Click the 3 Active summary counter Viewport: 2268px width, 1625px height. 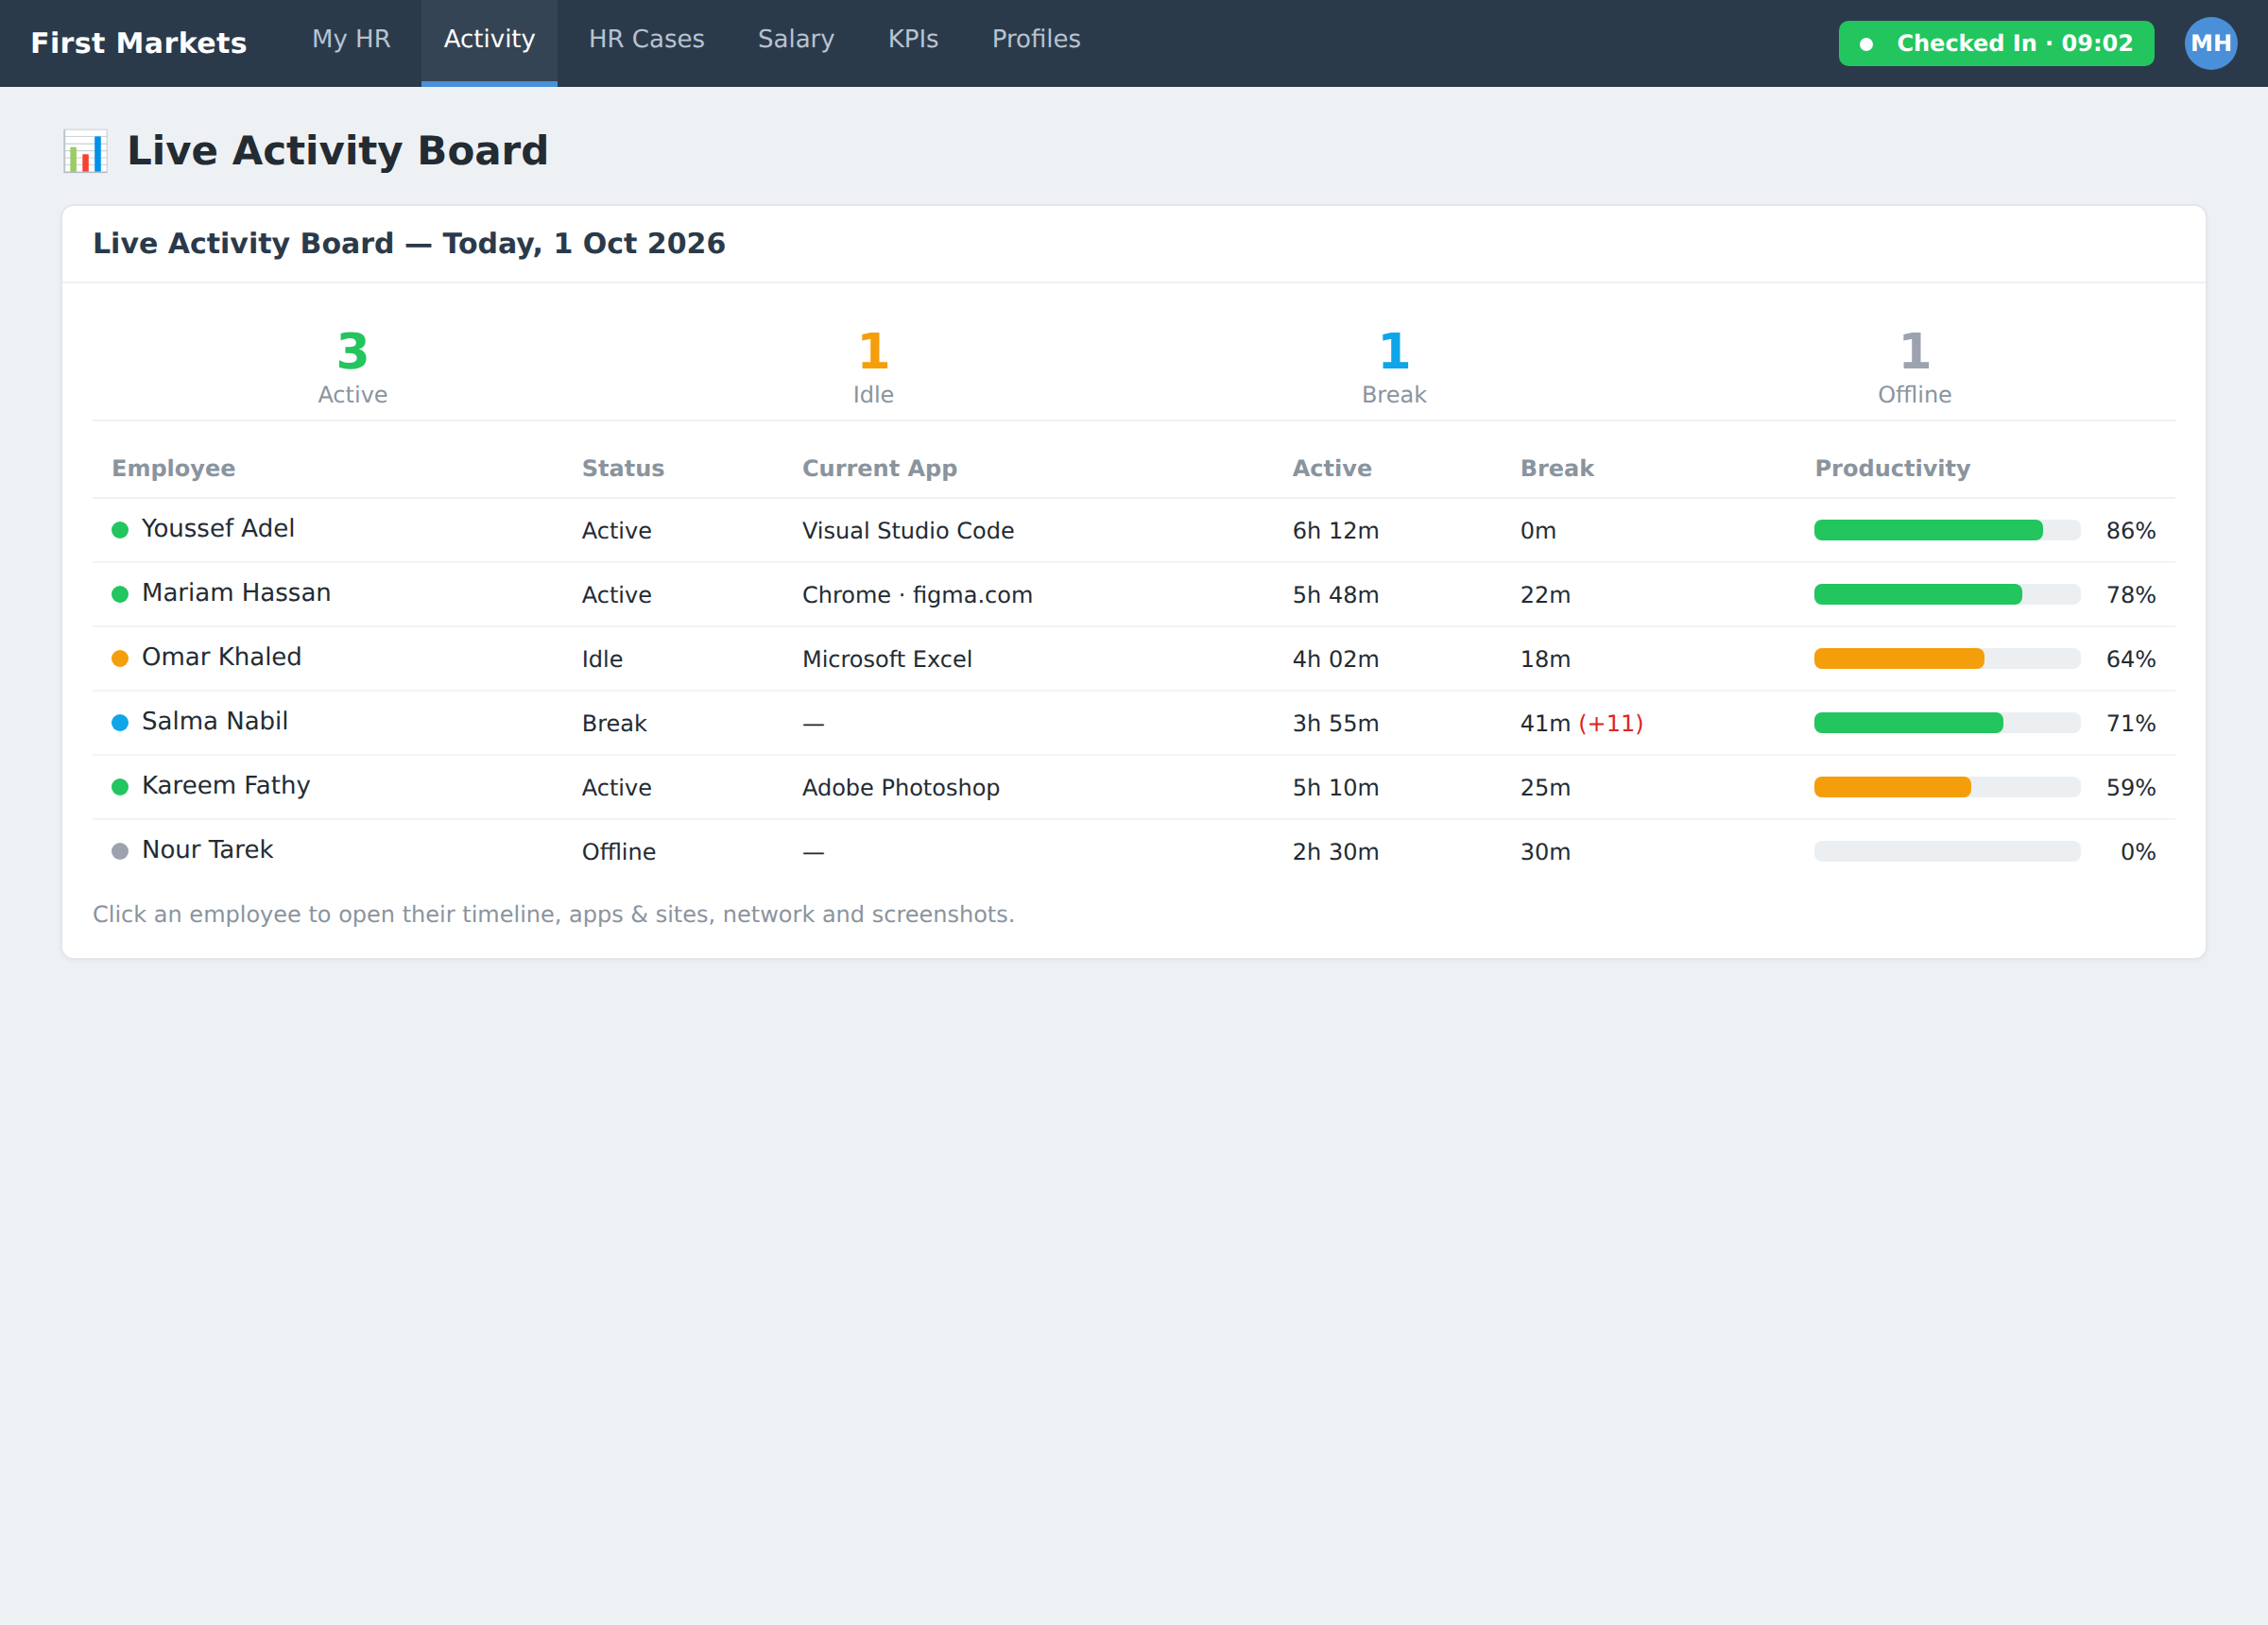coord(353,366)
